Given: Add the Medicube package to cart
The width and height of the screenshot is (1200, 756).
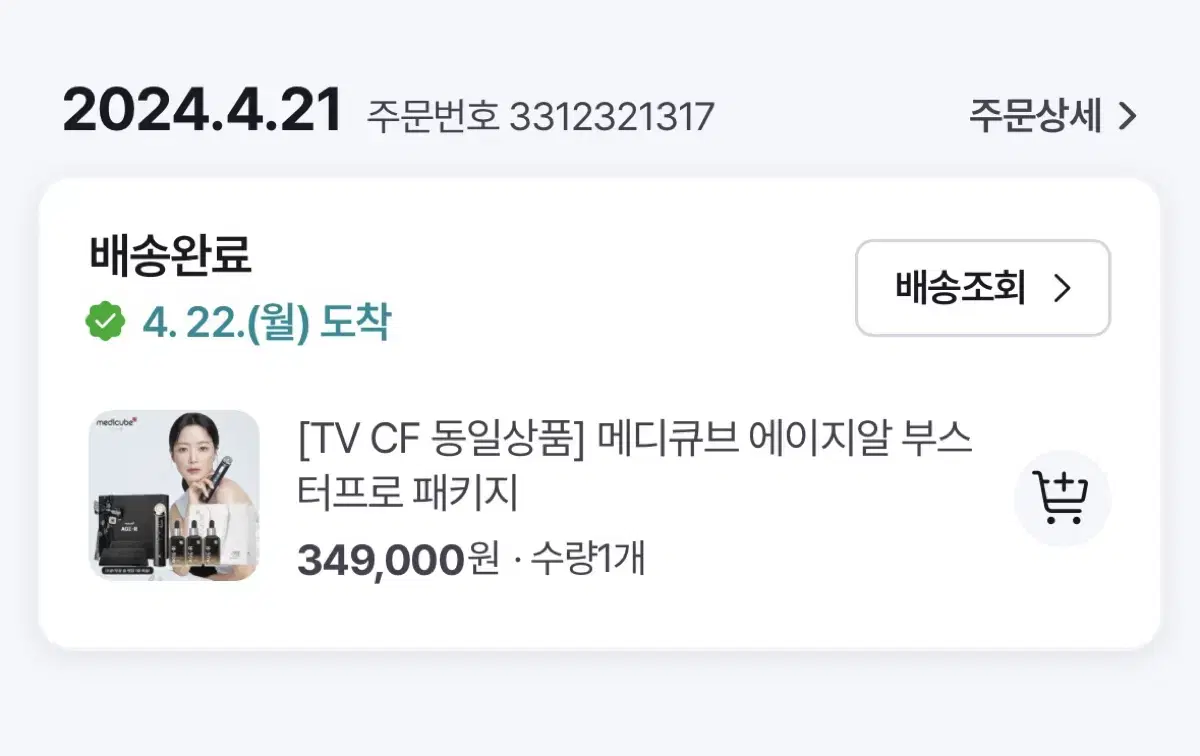Looking at the screenshot, I should [1063, 498].
